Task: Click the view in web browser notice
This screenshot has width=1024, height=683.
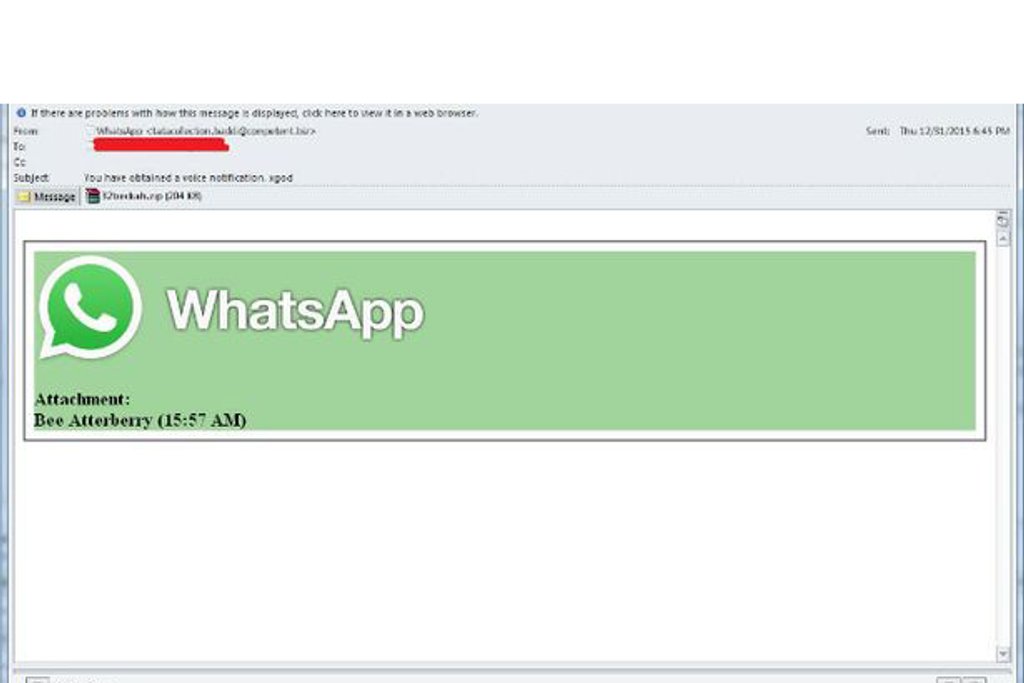Action: click(254, 113)
